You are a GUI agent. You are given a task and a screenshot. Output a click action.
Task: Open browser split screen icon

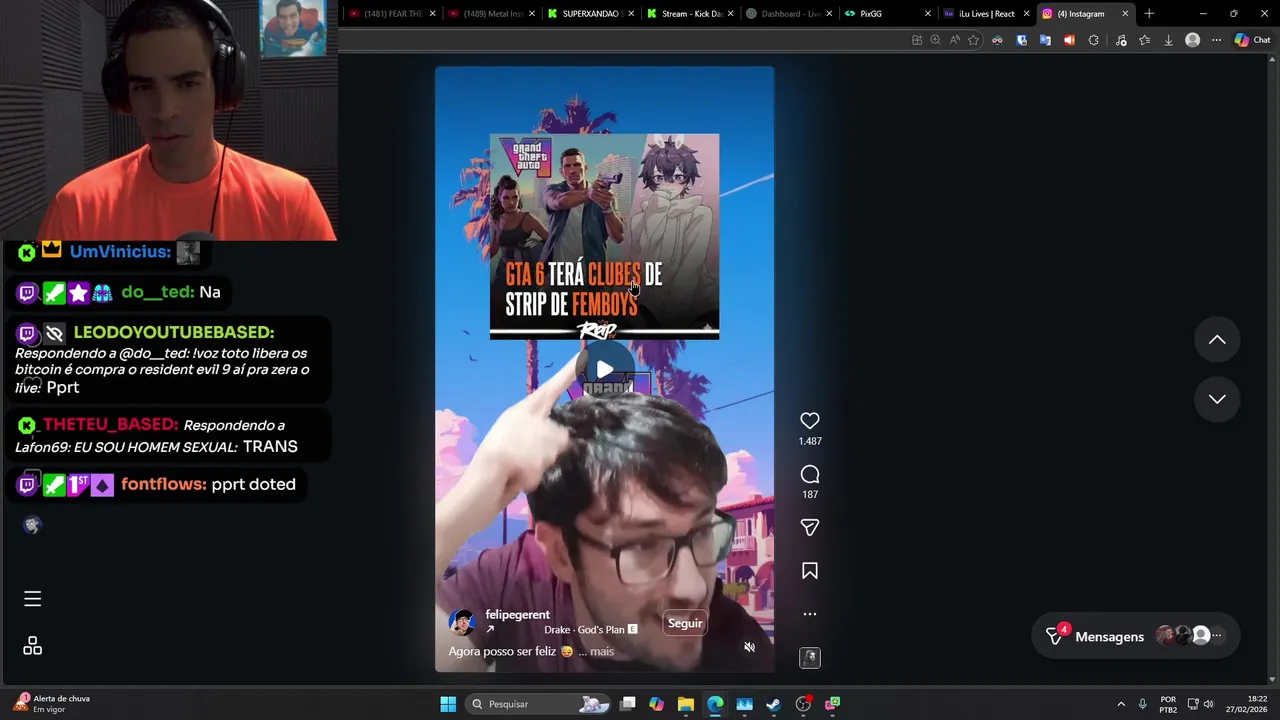coord(917,40)
